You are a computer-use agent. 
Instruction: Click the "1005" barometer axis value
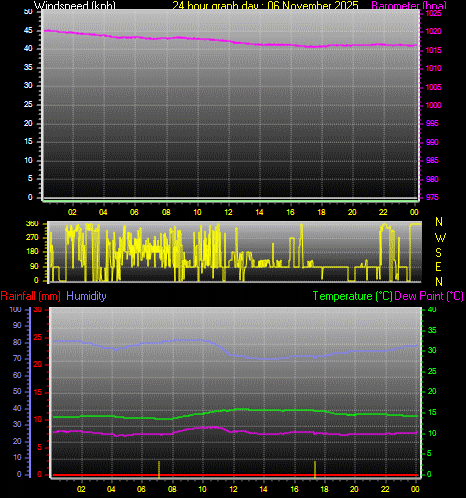[x=434, y=87]
